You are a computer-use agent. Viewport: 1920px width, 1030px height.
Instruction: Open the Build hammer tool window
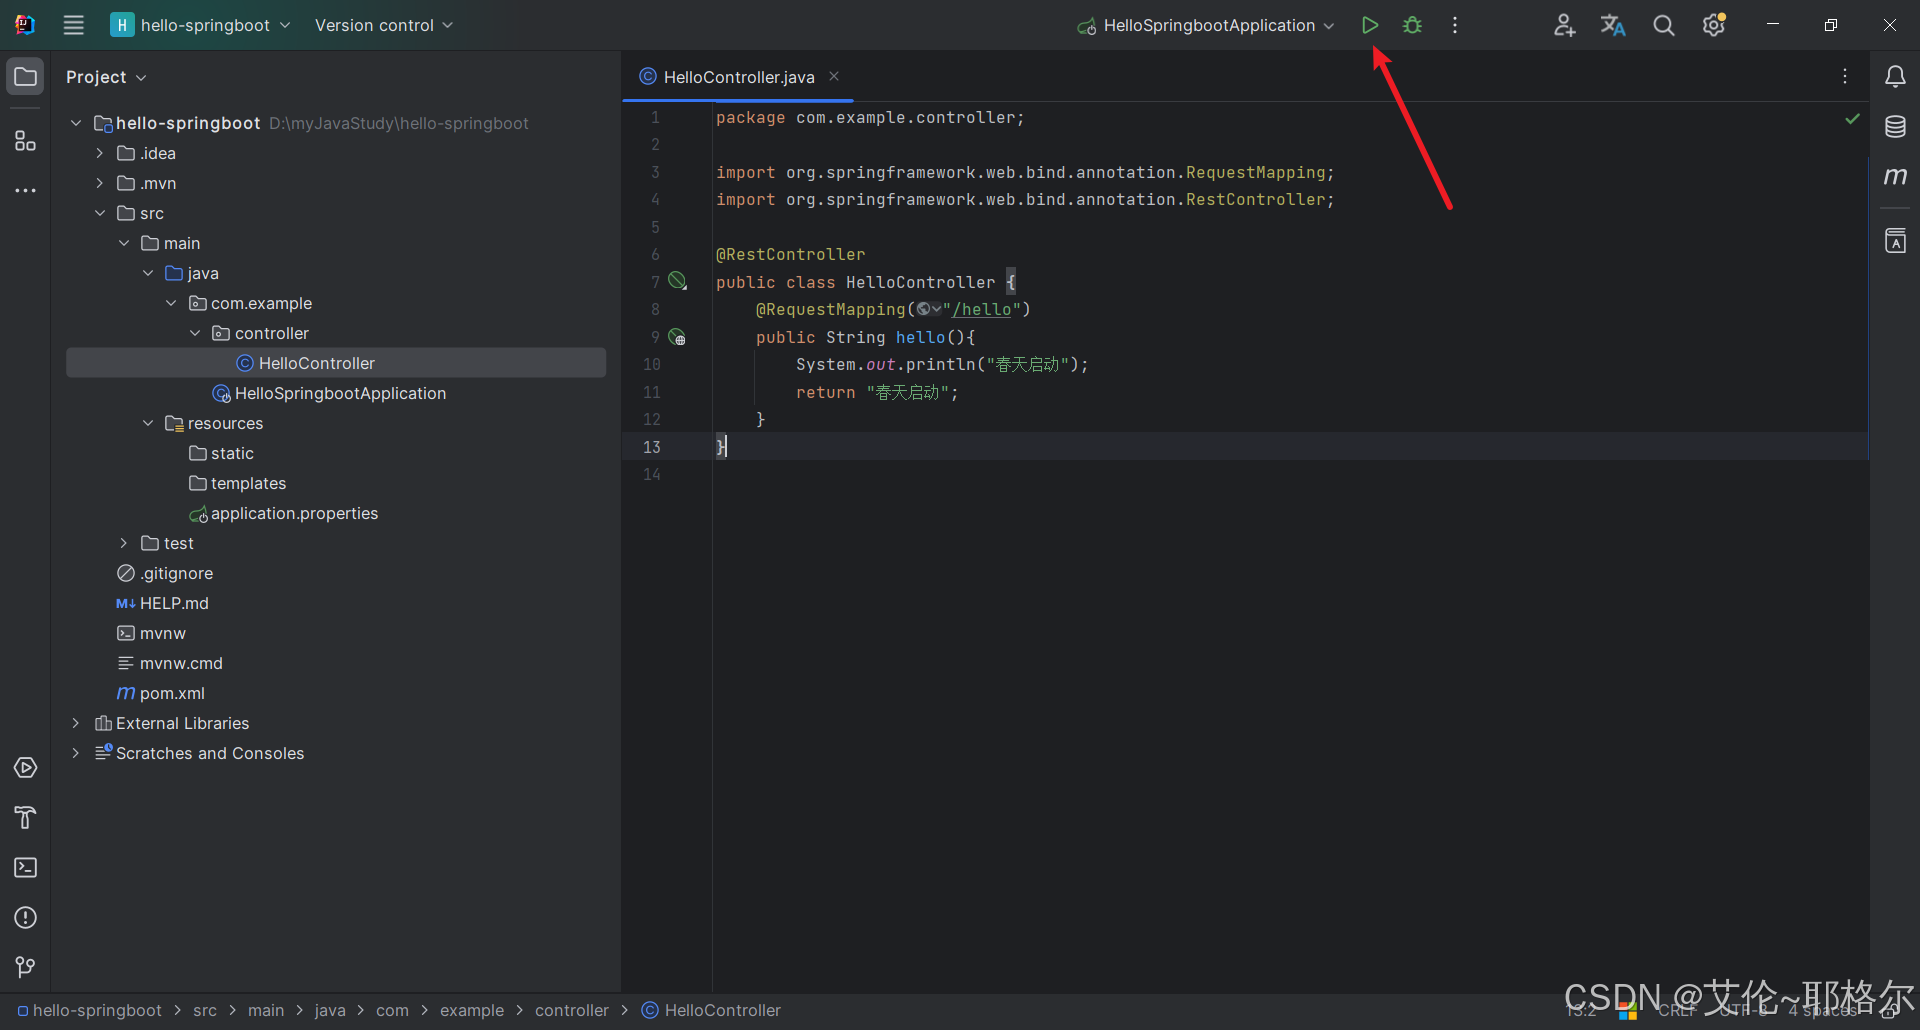point(26,818)
